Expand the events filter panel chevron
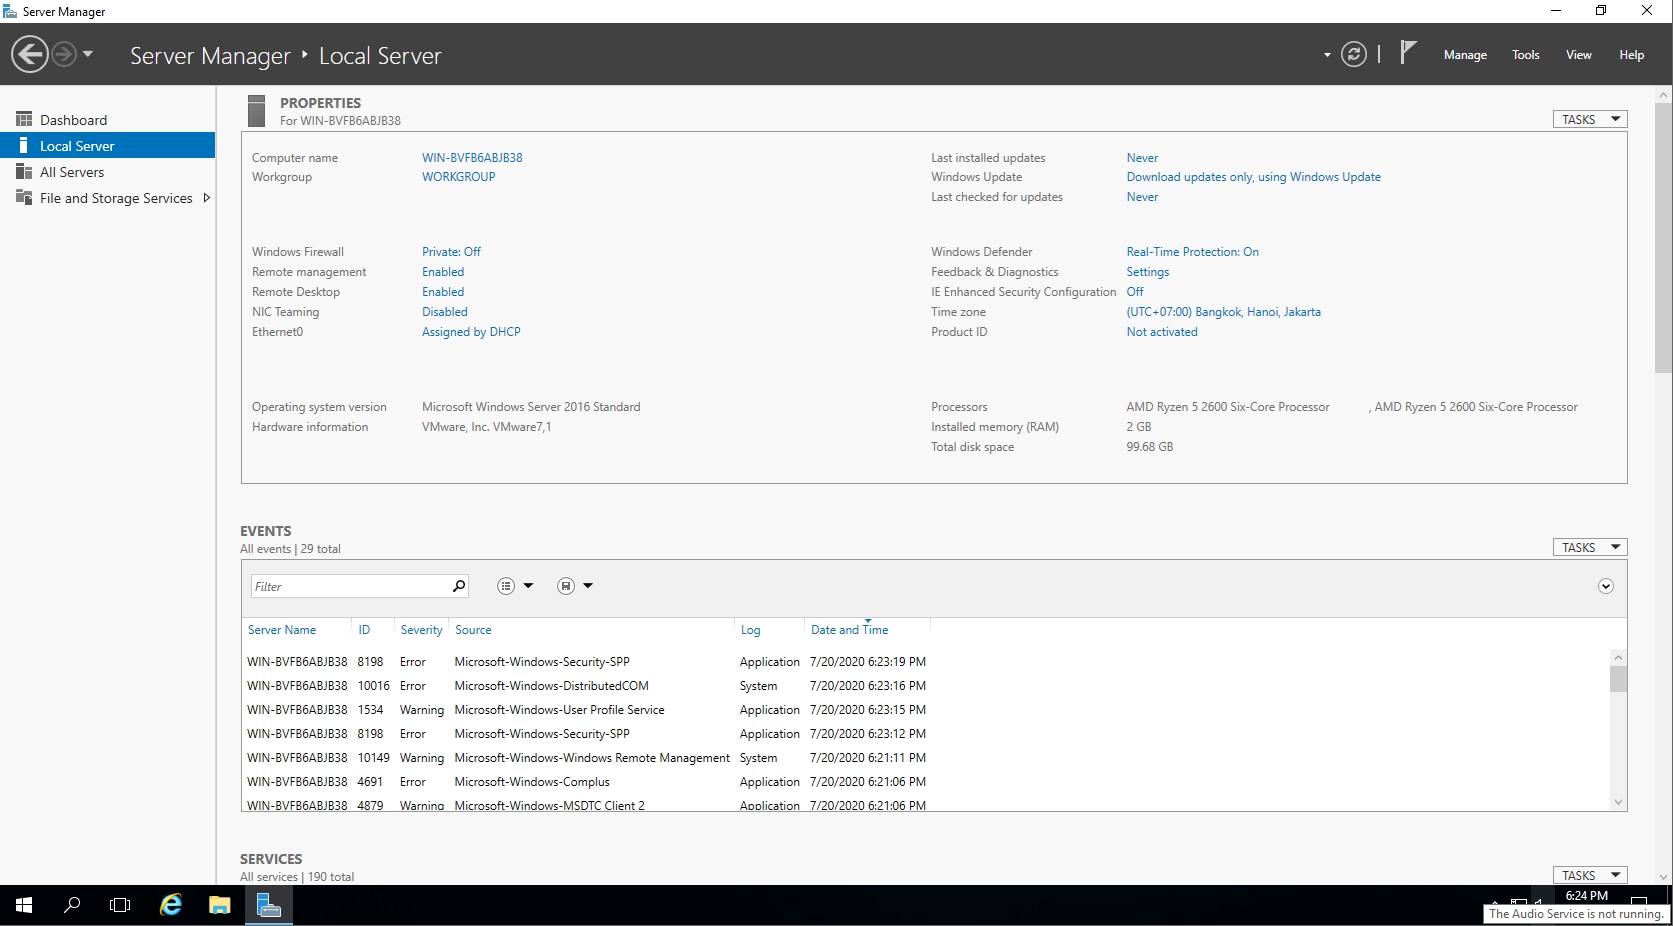This screenshot has height=926, width=1673. pos(1605,586)
